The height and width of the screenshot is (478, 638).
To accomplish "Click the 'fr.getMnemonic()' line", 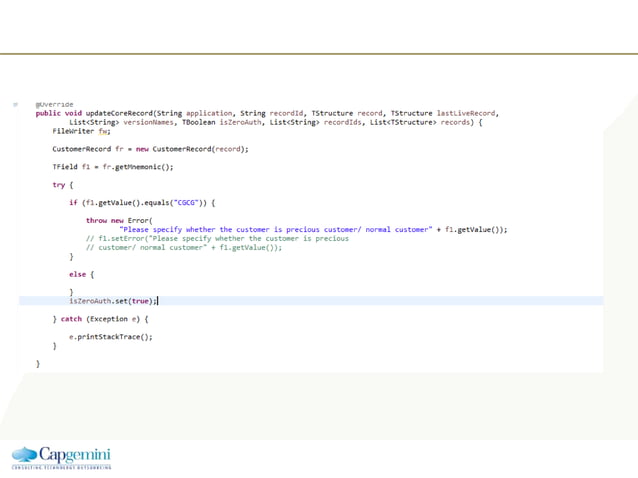I will [113, 167].
